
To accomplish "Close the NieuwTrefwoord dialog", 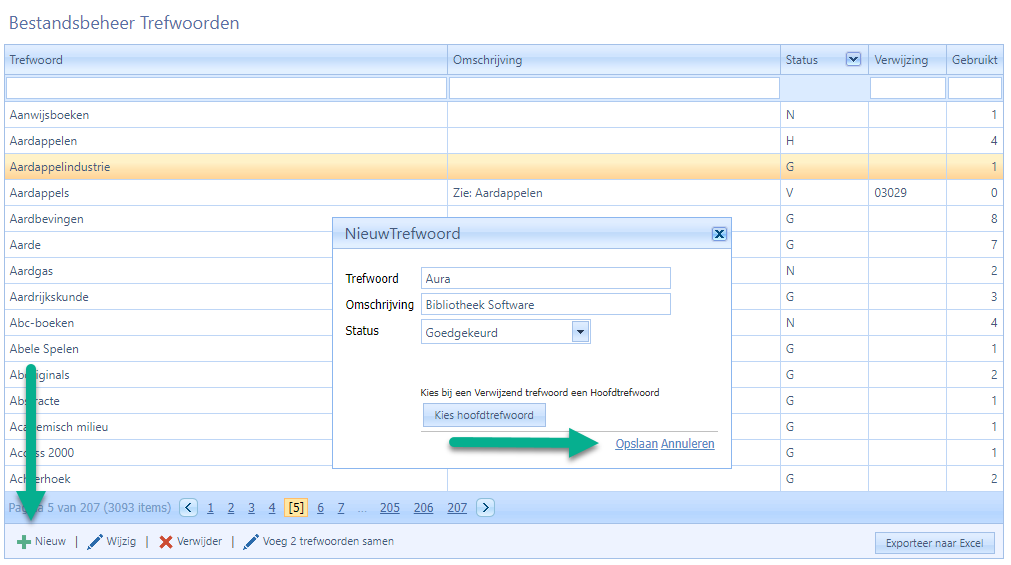I will click(x=718, y=234).
